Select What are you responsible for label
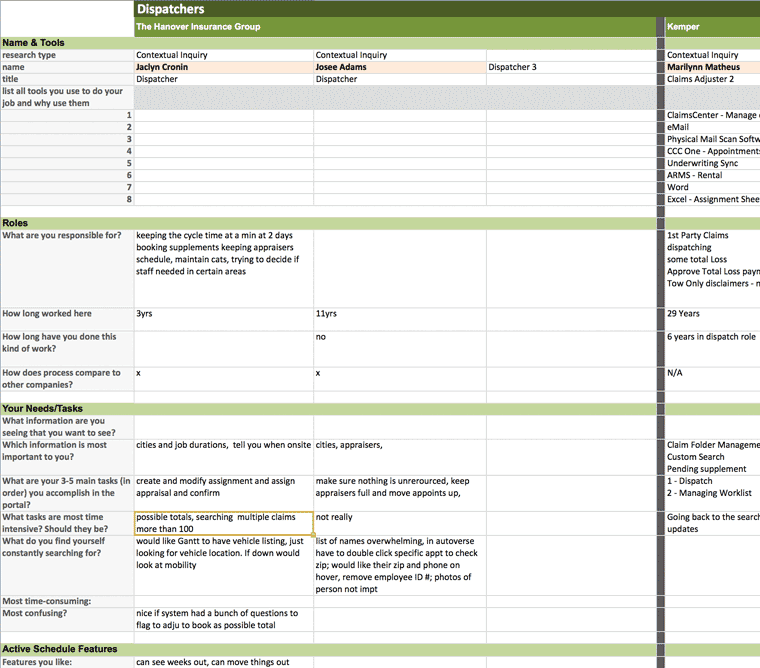Image resolution: width=760 pixels, height=668 pixels. (67, 269)
